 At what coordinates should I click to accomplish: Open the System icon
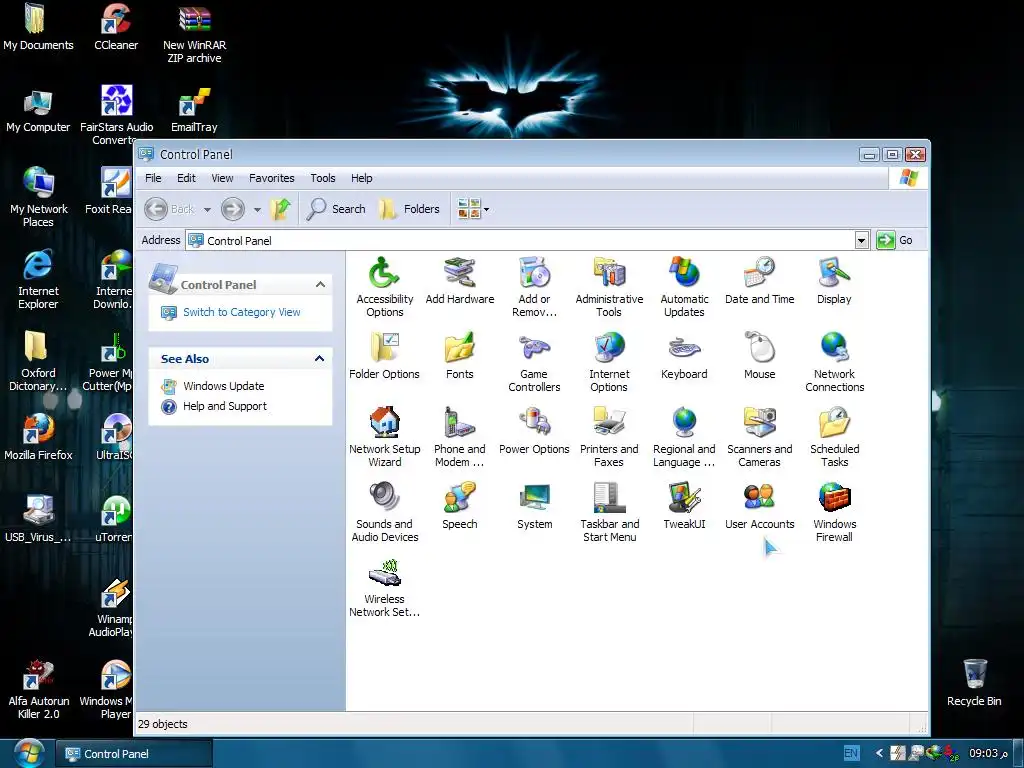pyautogui.click(x=534, y=506)
